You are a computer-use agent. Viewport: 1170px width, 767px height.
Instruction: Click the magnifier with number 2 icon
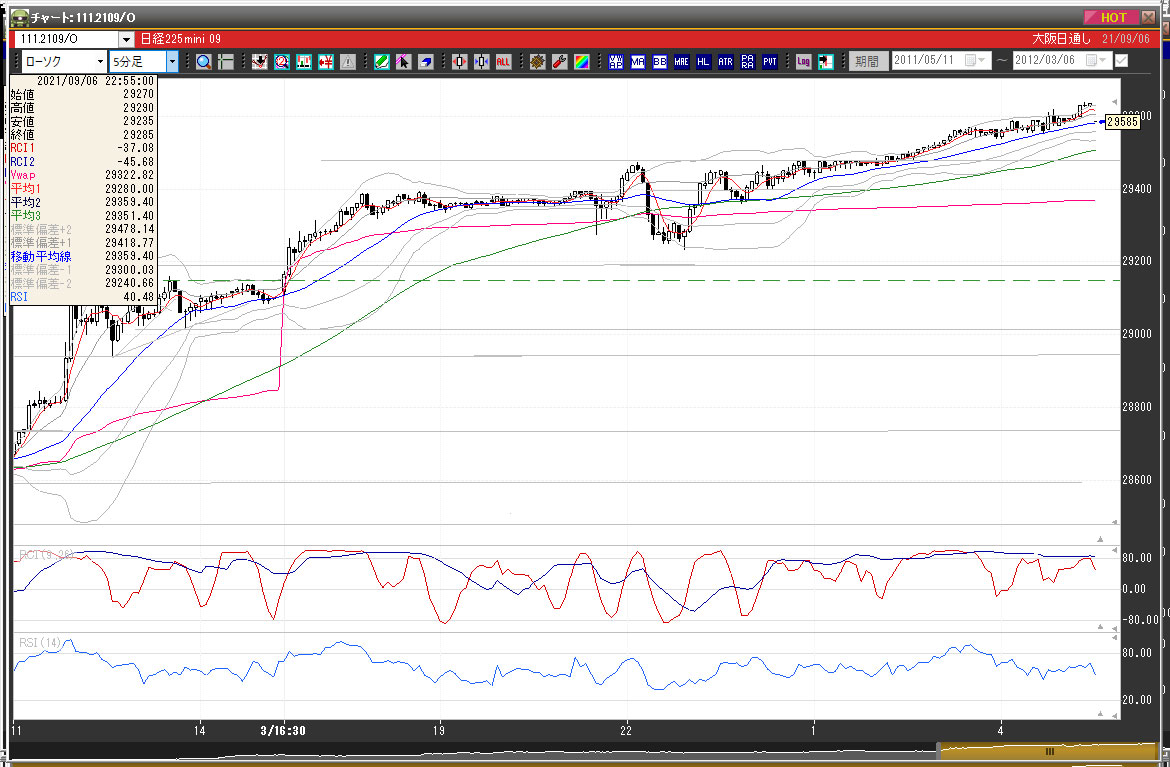click(x=282, y=62)
